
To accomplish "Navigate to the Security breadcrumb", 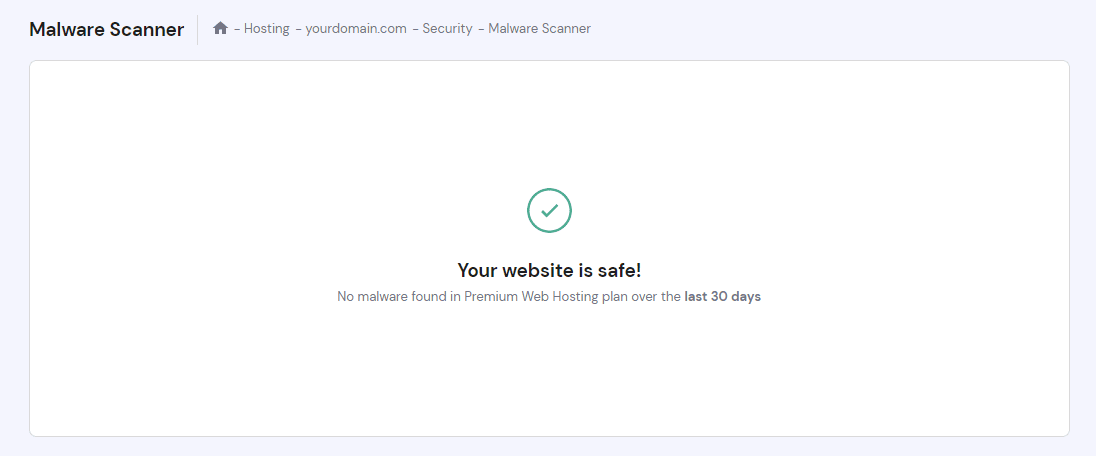I will pos(447,29).
